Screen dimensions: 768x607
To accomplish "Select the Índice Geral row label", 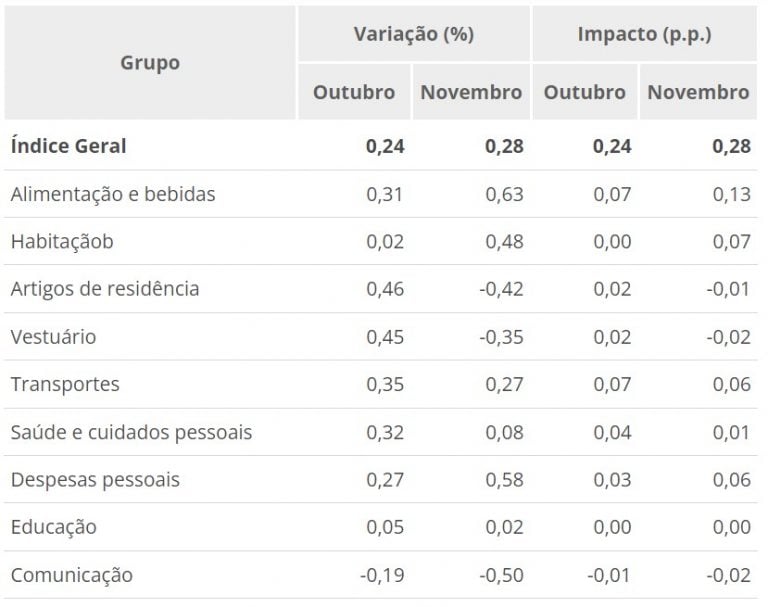I will click(x=69, y=146).
